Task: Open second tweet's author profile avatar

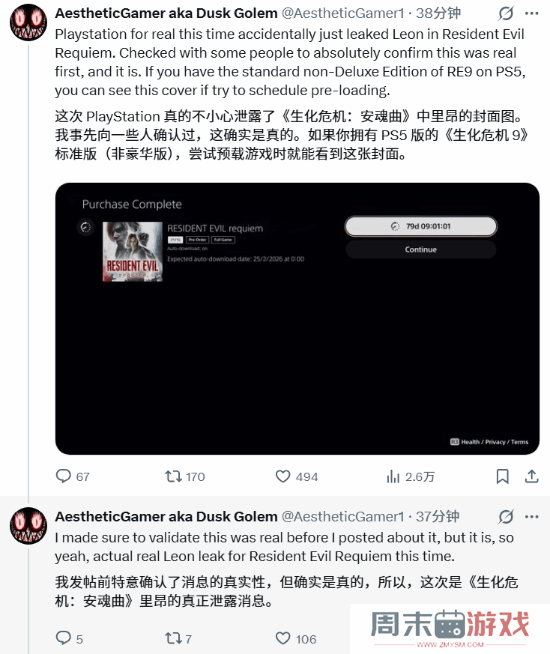Action: 28,526
